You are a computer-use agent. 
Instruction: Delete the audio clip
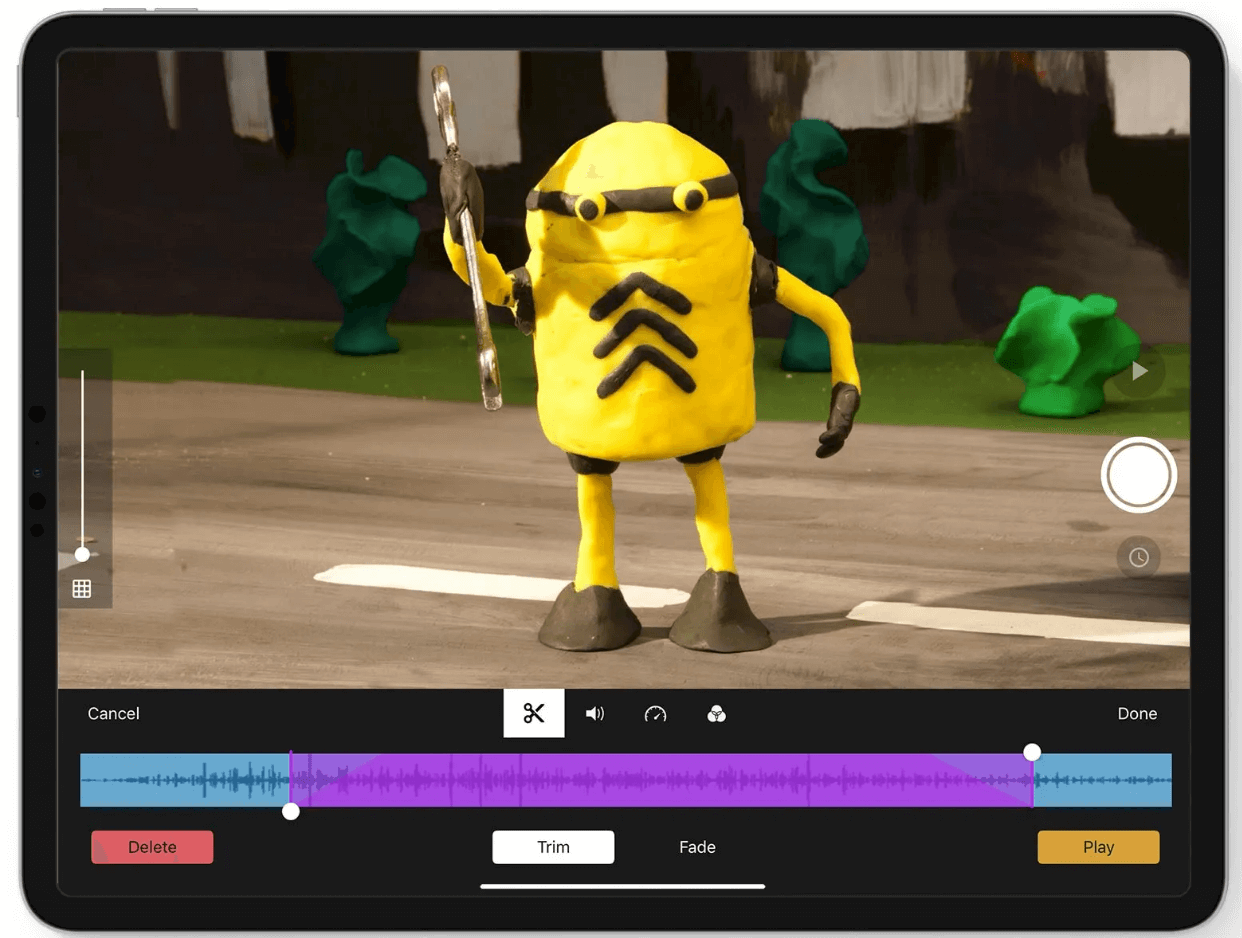click(152, 847)
